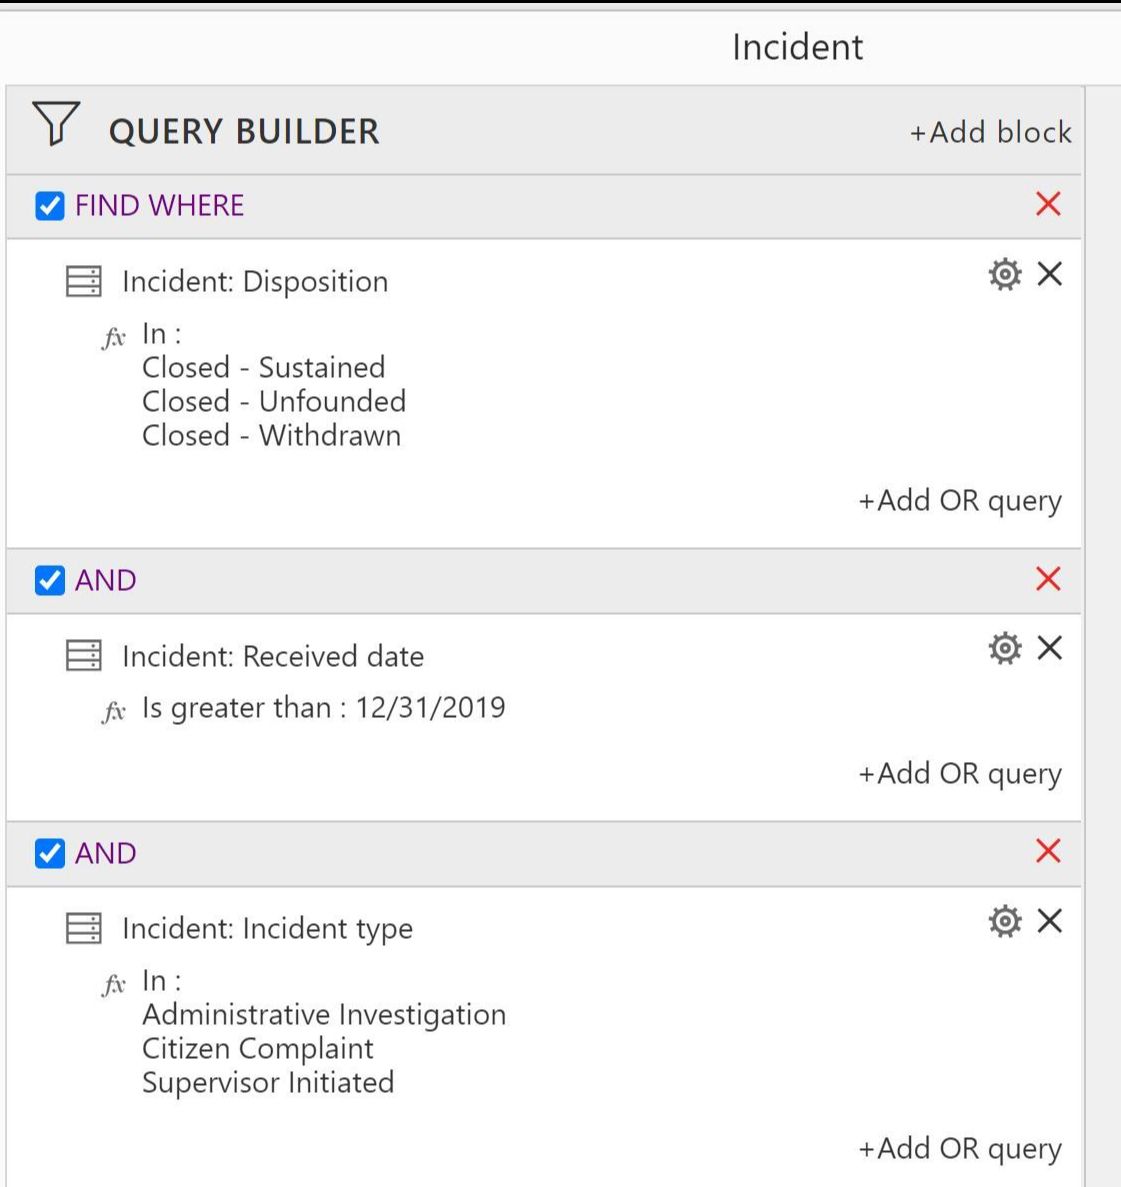1121x1187 pixels.
Task: Remove the Received date query with black X
Action: [1050, 648]
